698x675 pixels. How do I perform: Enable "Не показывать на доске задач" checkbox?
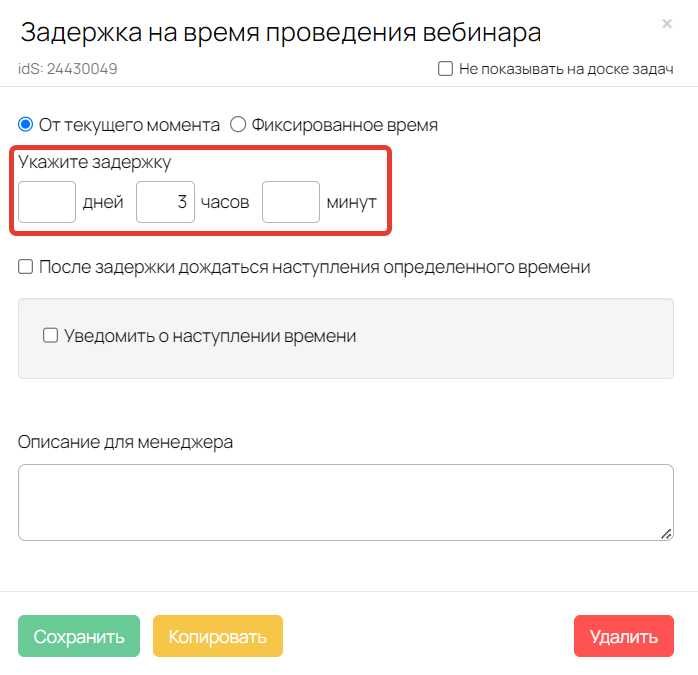point(445,70)
